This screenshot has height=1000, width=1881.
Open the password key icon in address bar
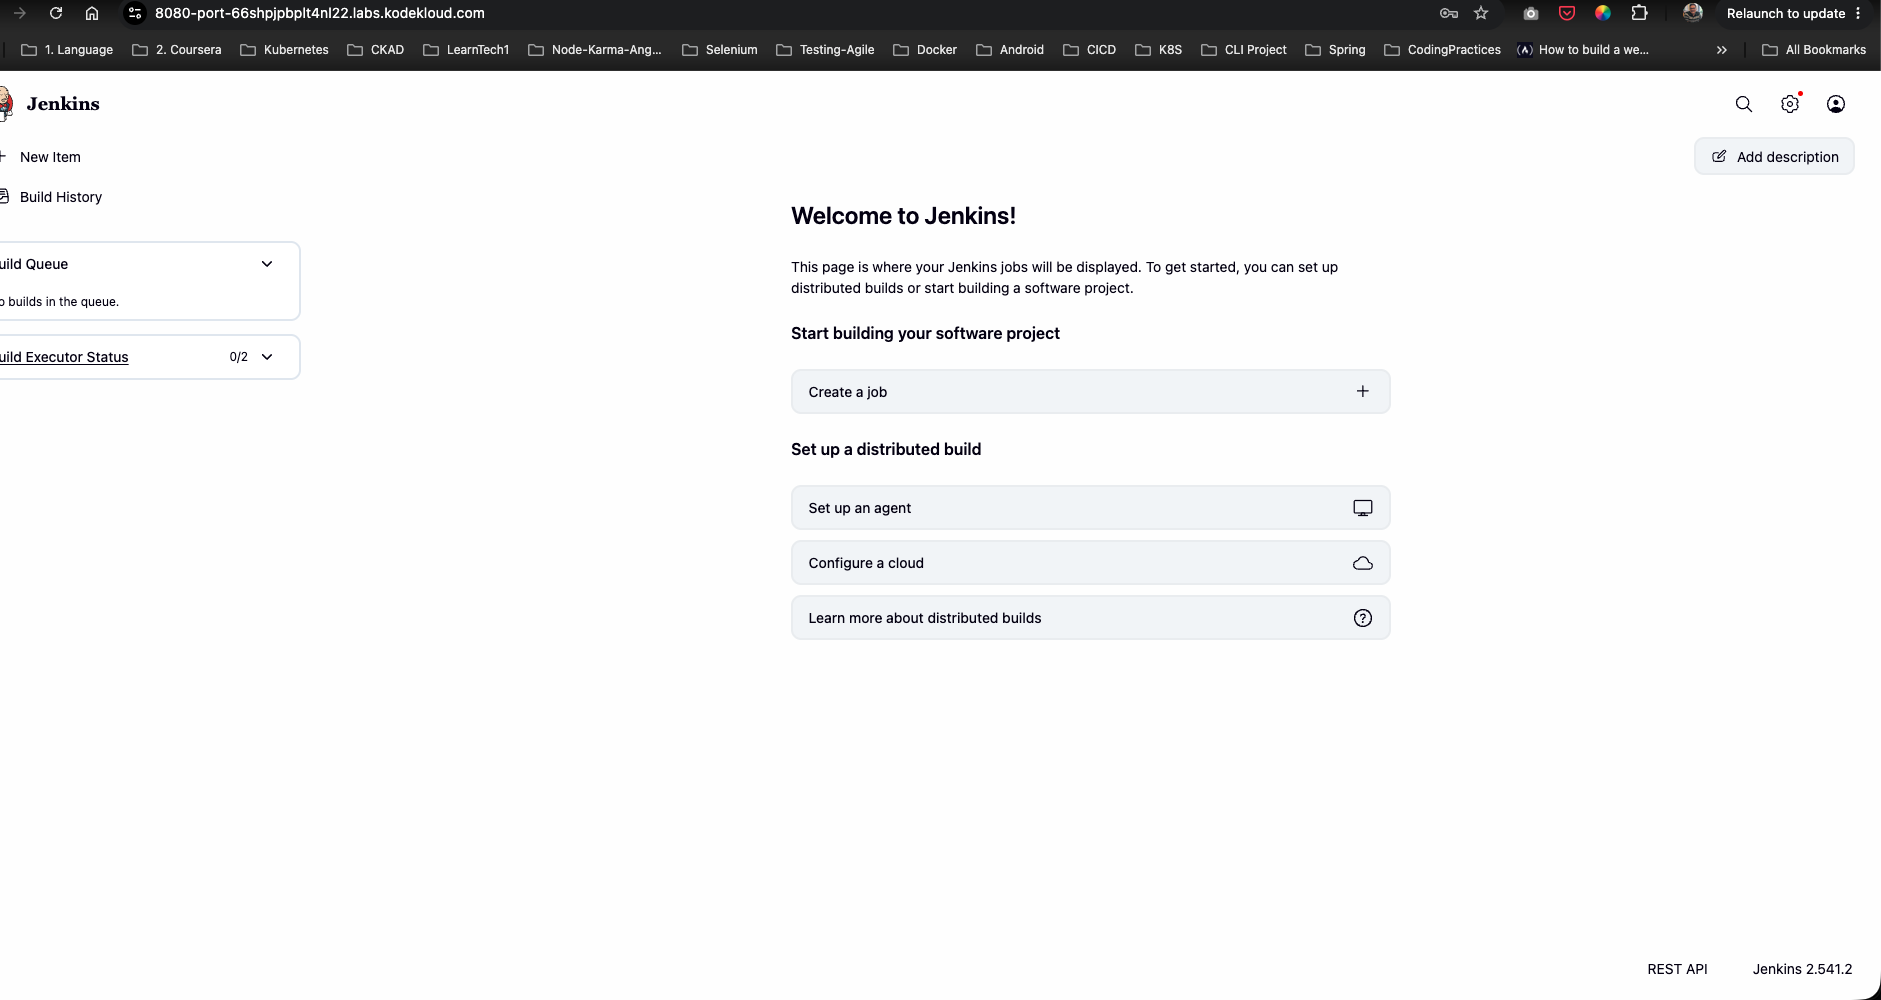tap(1448, 13)
